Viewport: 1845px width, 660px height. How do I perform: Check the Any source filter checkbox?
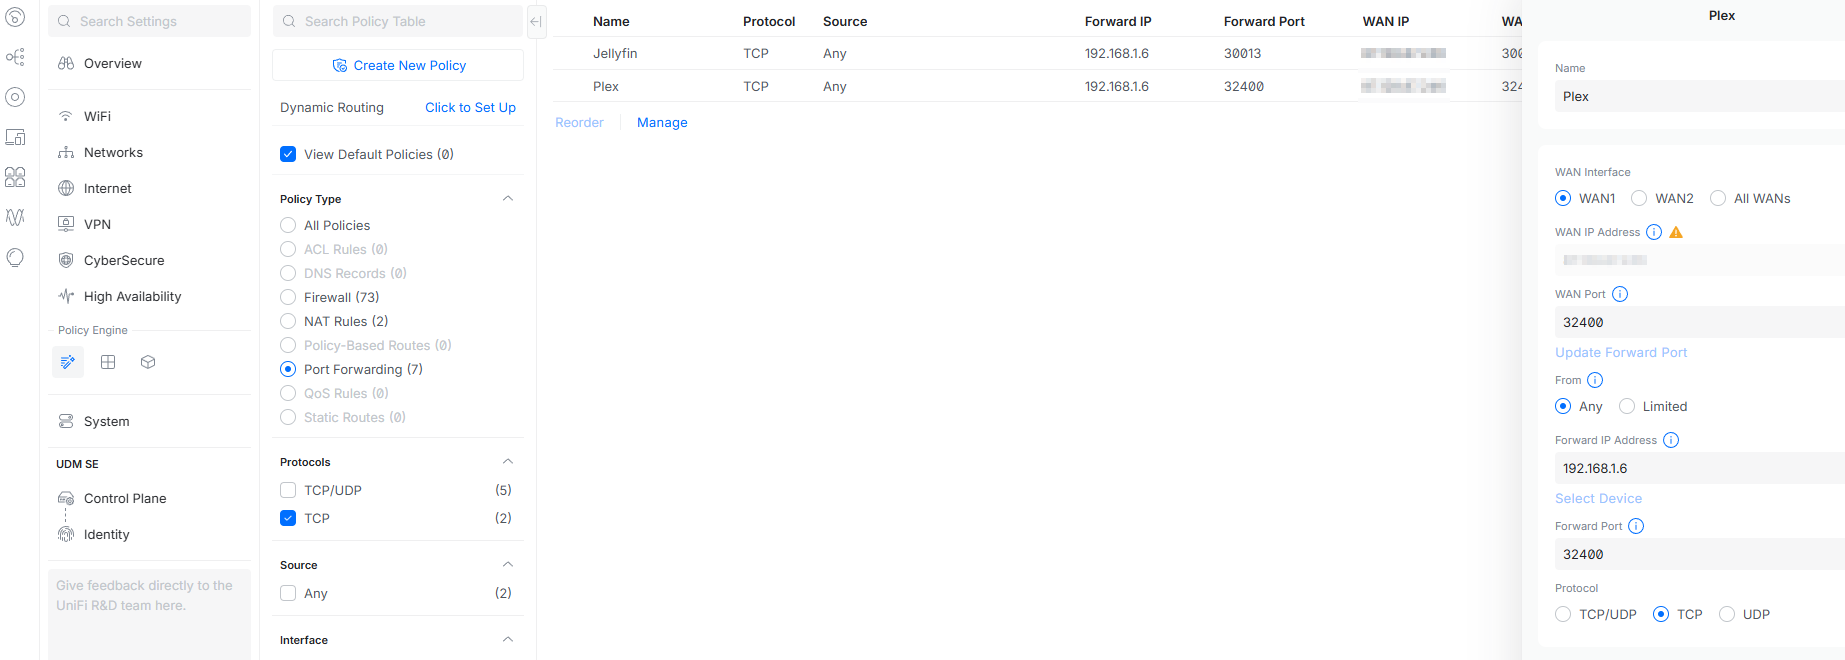coord(288,593)
